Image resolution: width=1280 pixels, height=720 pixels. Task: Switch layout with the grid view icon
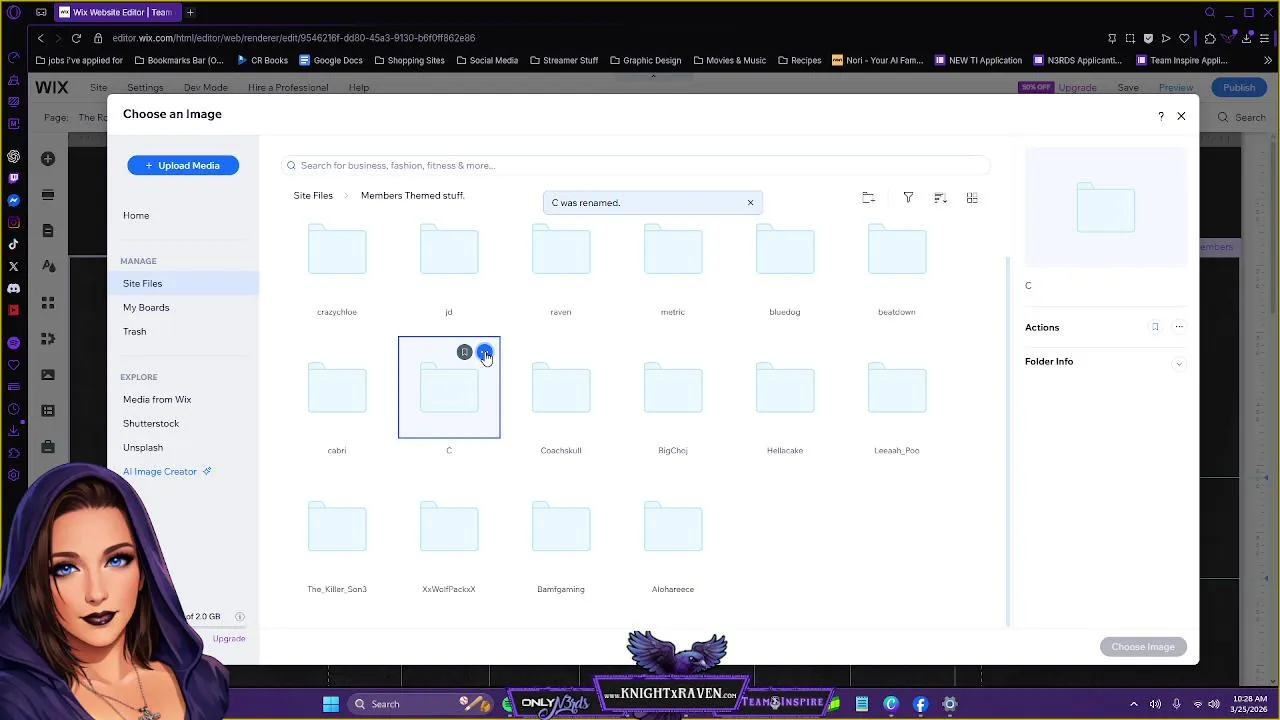(x=972, y=198)
